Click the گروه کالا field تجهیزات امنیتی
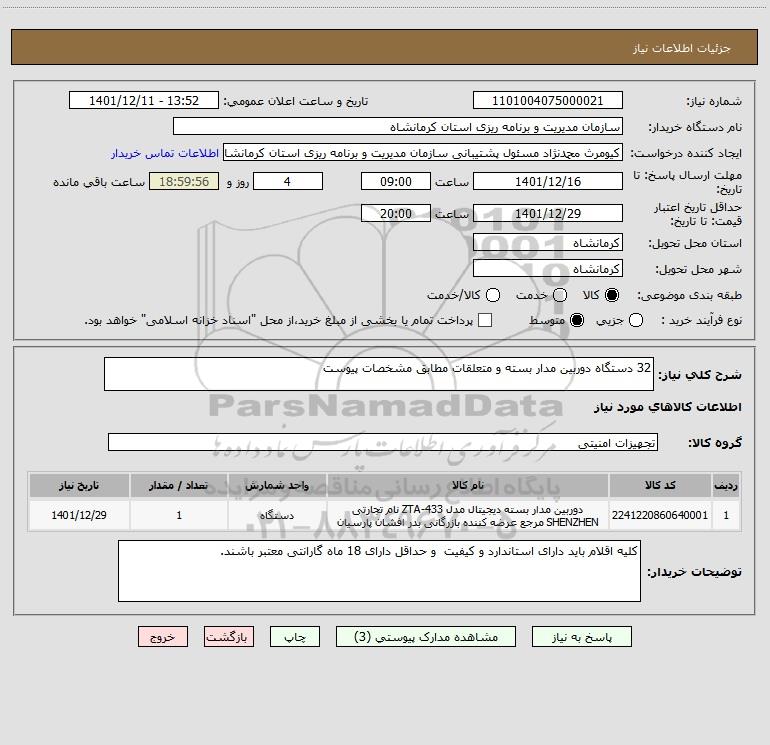The height and width of the screenshot is (745, 770). 383,442
